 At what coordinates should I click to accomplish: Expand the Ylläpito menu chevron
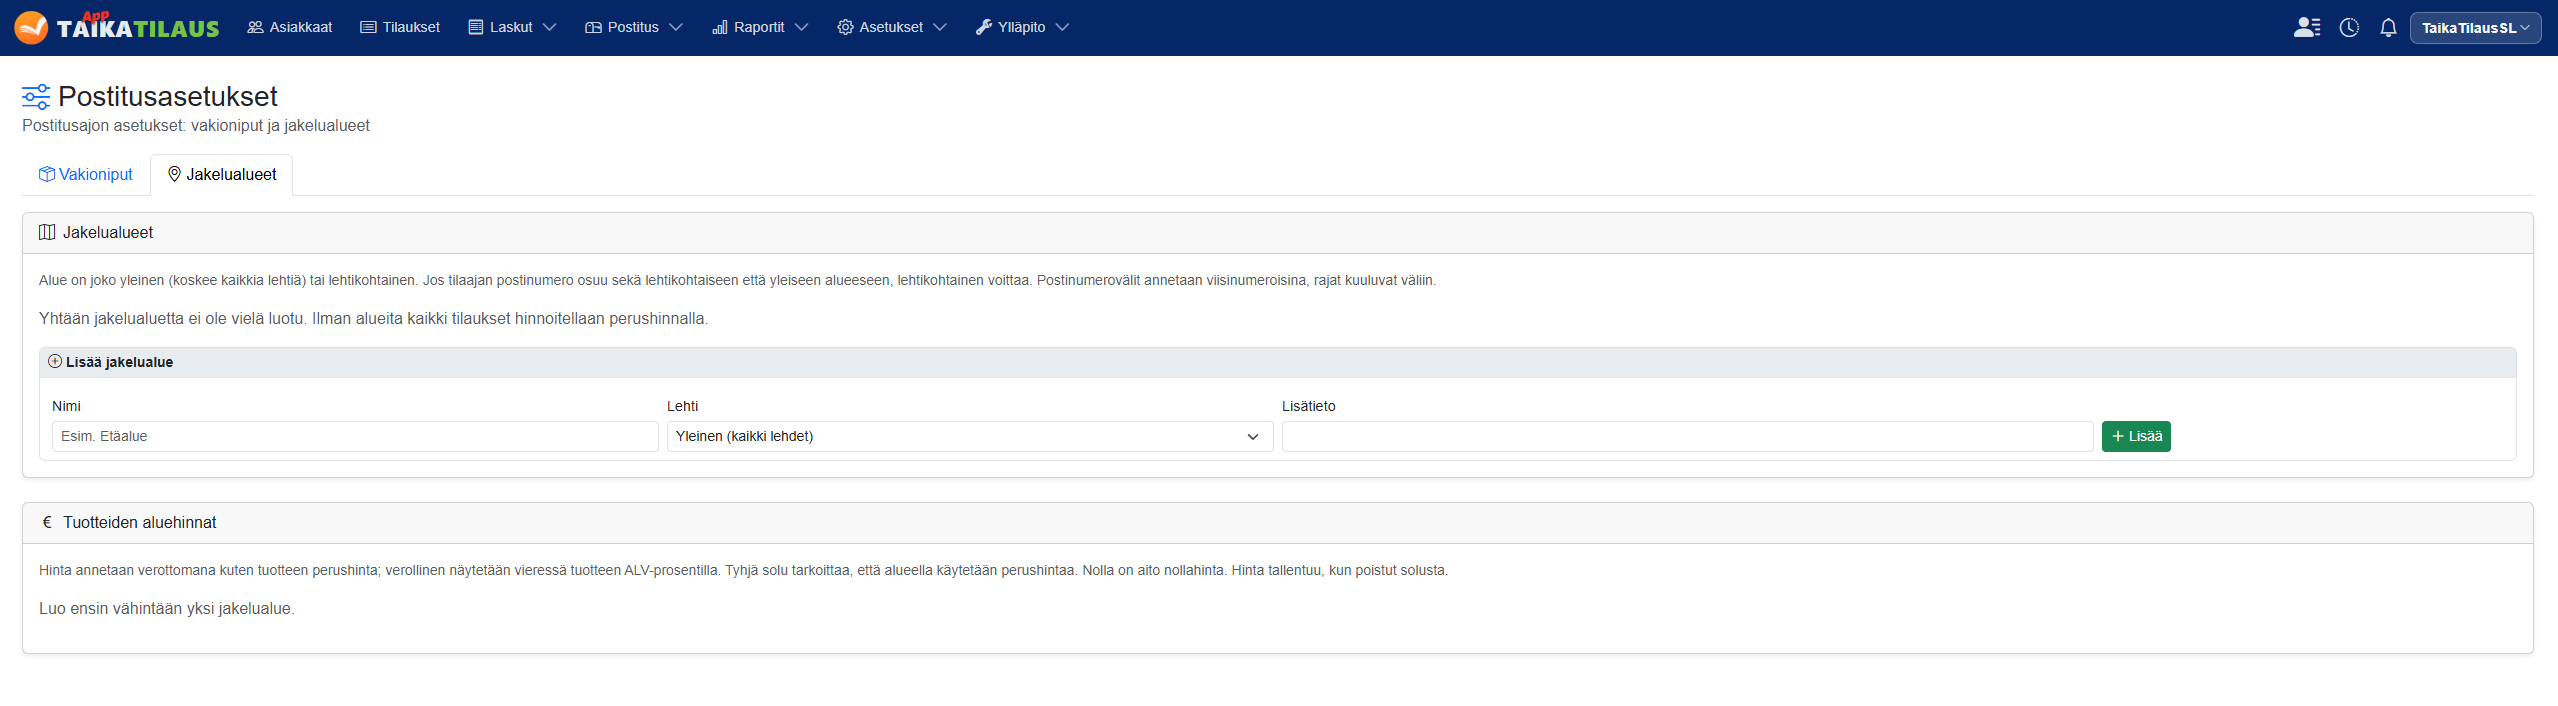pyautogui.click(x=1062, y=27)
